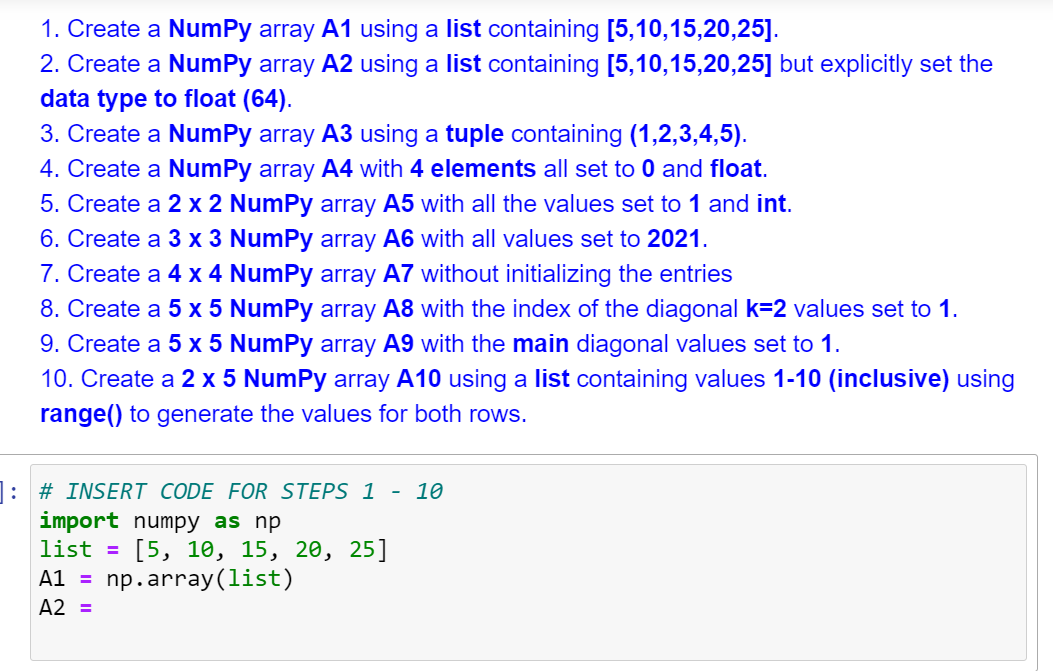The image size is (1053, 671).
Task: Click step 7 text about 4 x 4 array A7
Action: (386, 273)
